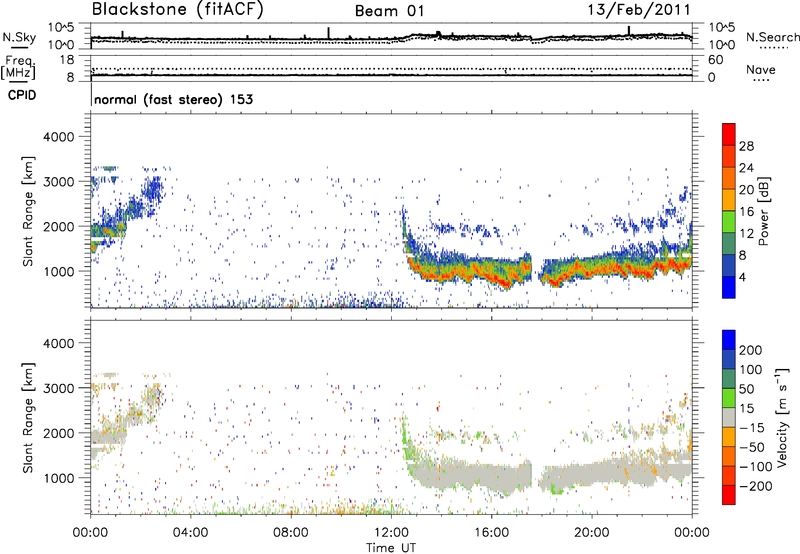Click the 24 label on Power colorbar
This screenshot has height=554, width=800.
coord(746,168)
